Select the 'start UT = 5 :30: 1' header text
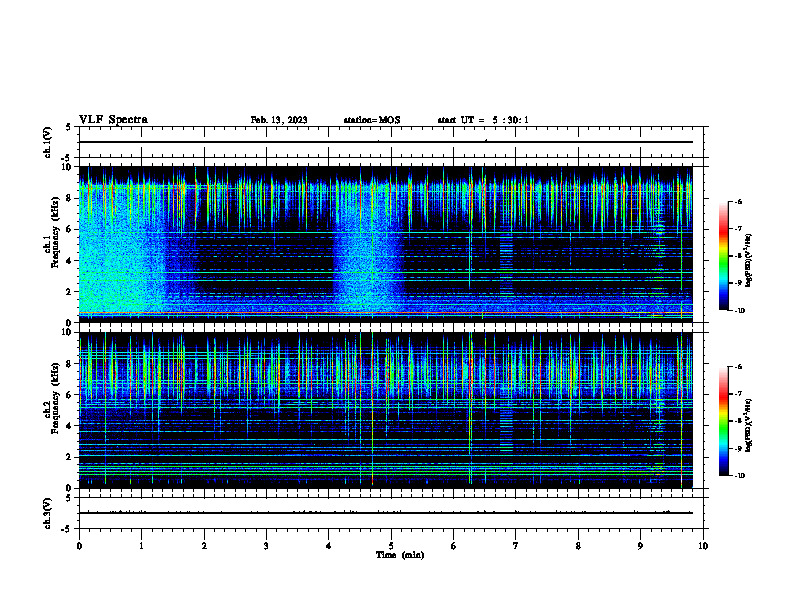This screenshot has width=792, height=612. [x=483, y=120]
